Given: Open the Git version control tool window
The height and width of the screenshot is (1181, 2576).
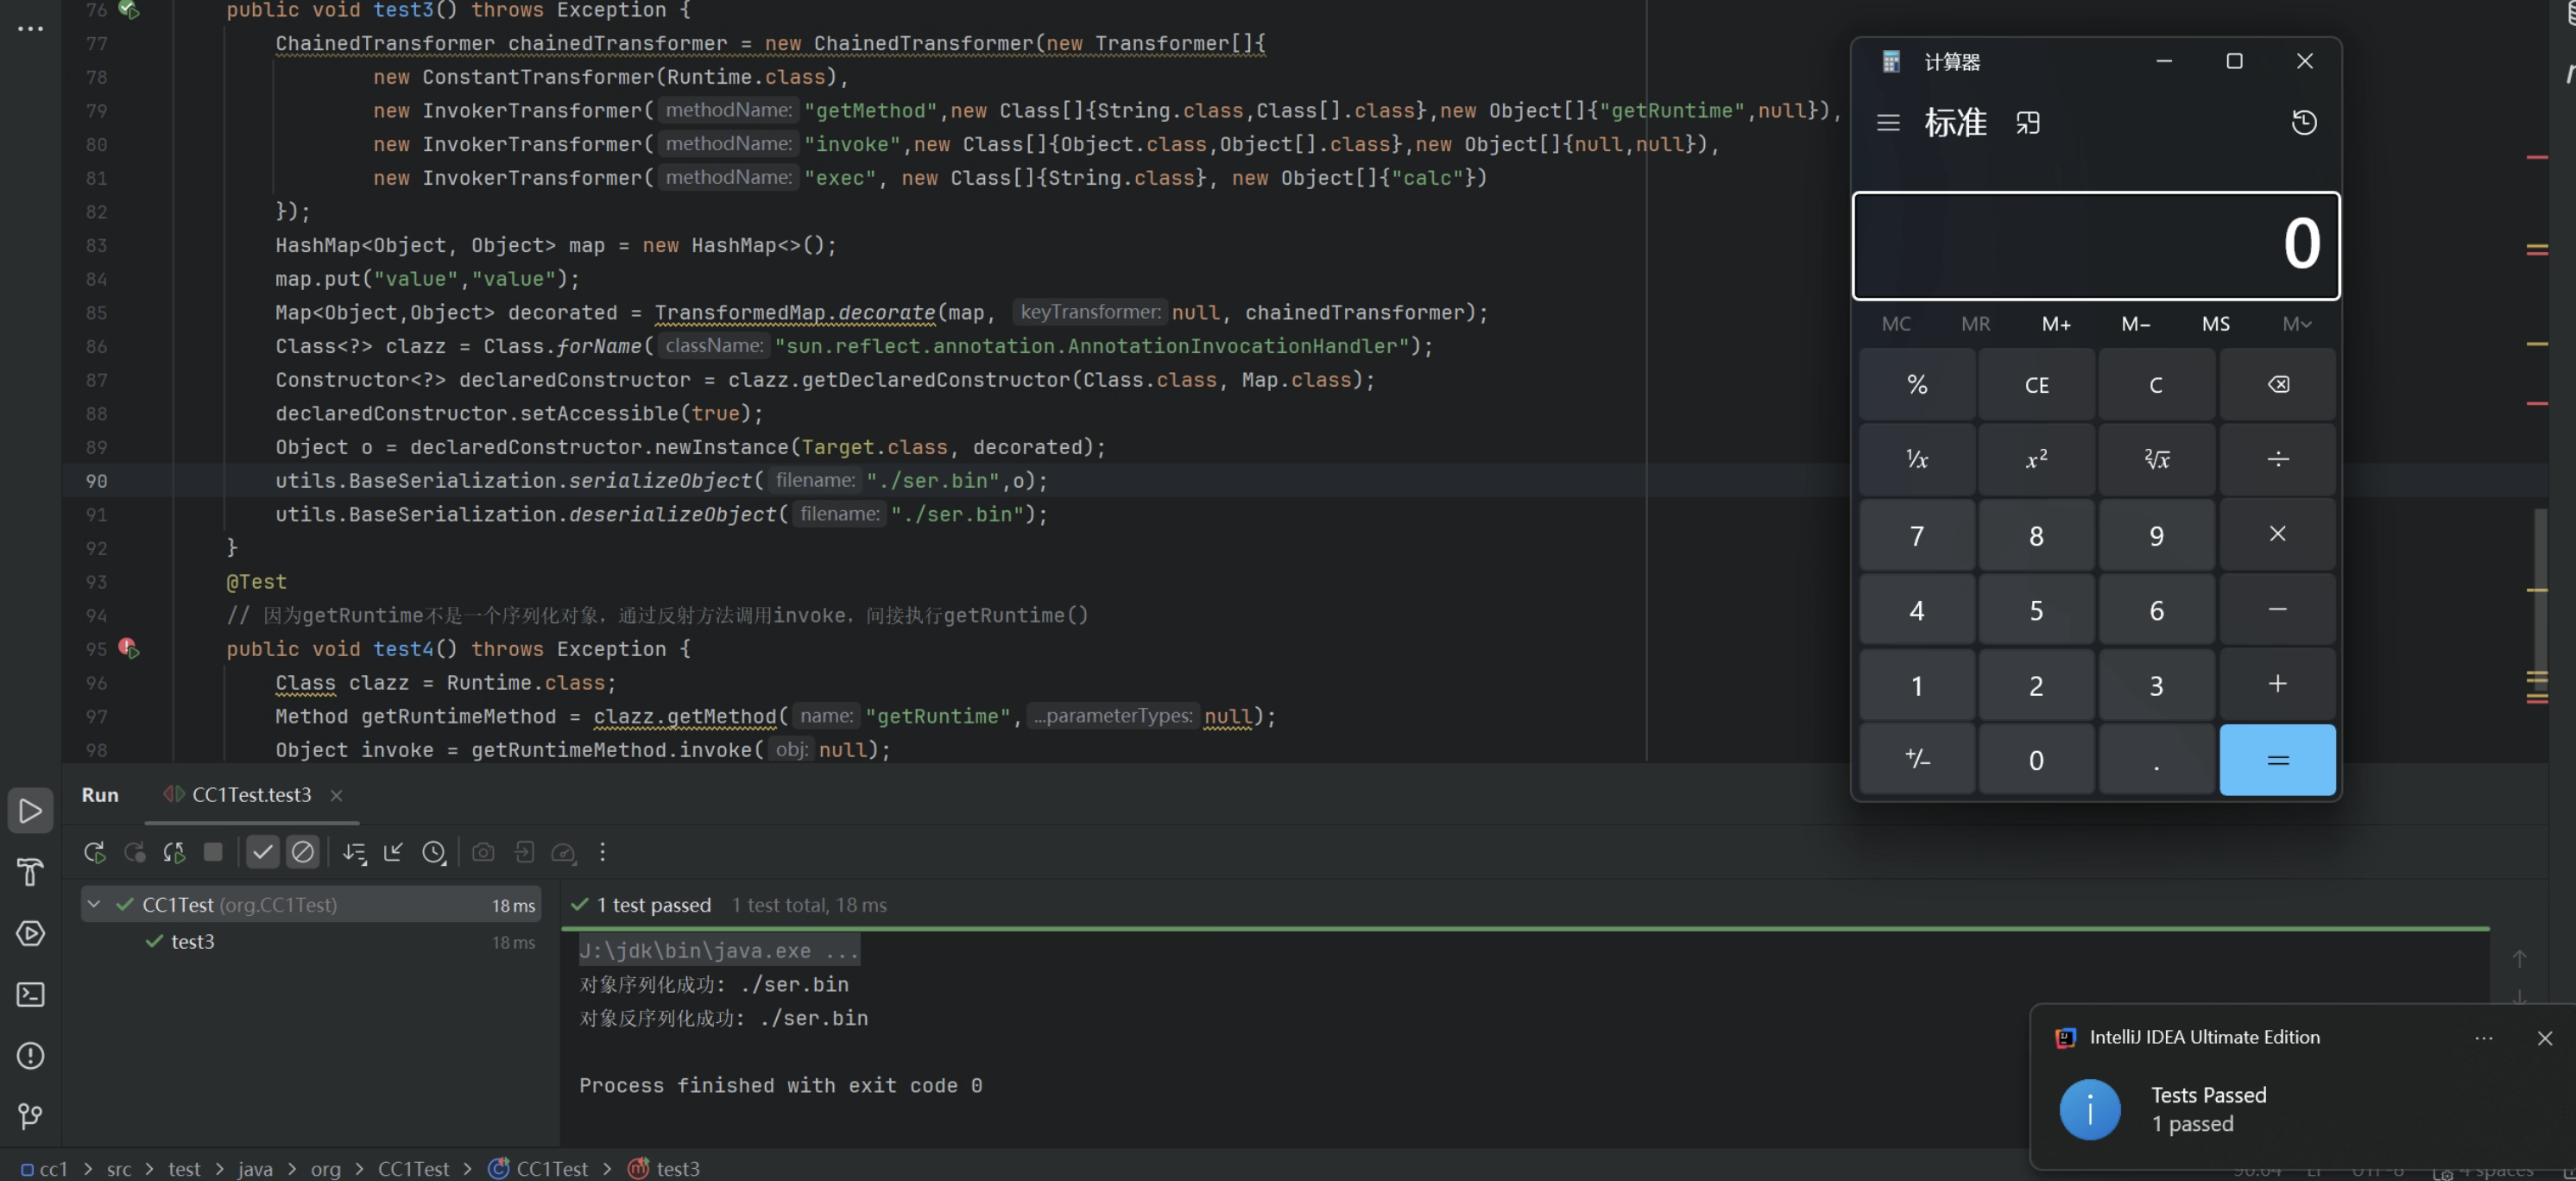Looking at the screenshot, I should 30,1116.
